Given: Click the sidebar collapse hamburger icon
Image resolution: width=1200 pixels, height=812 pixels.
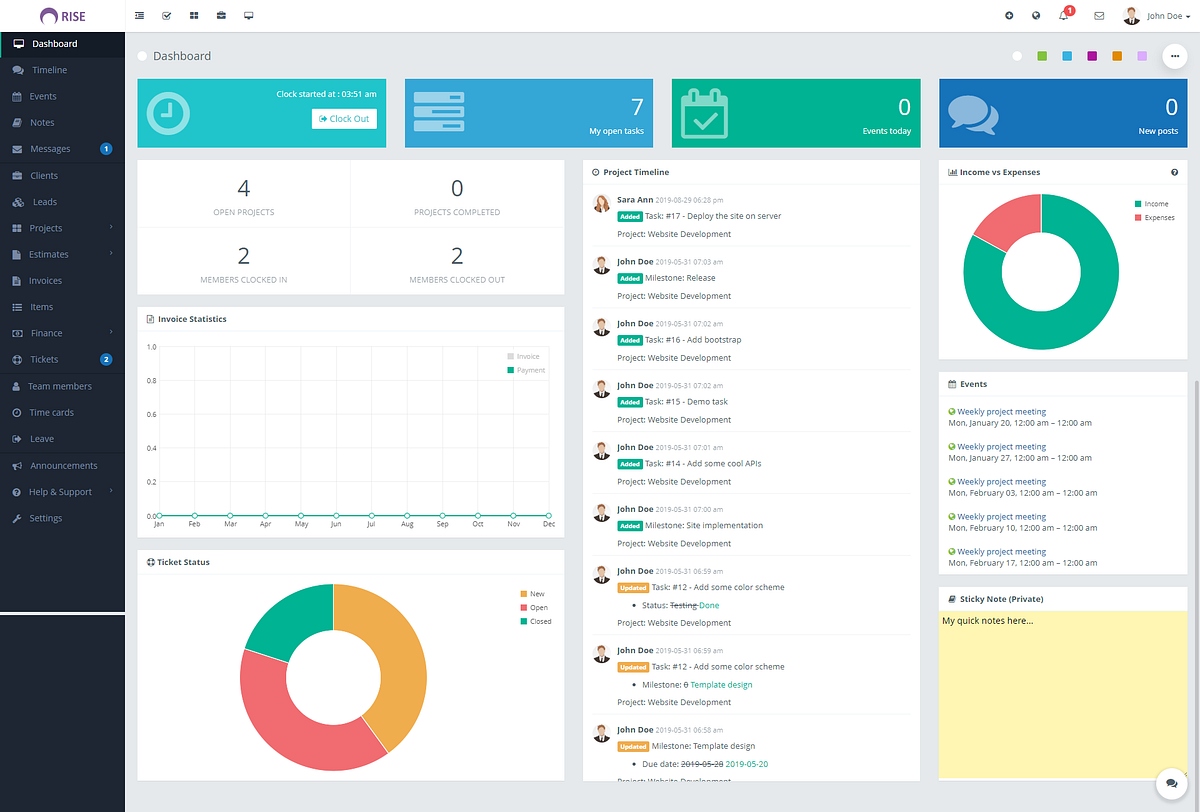Looking at the screenshot, I should pyautogui.click(x=139, y=15).
